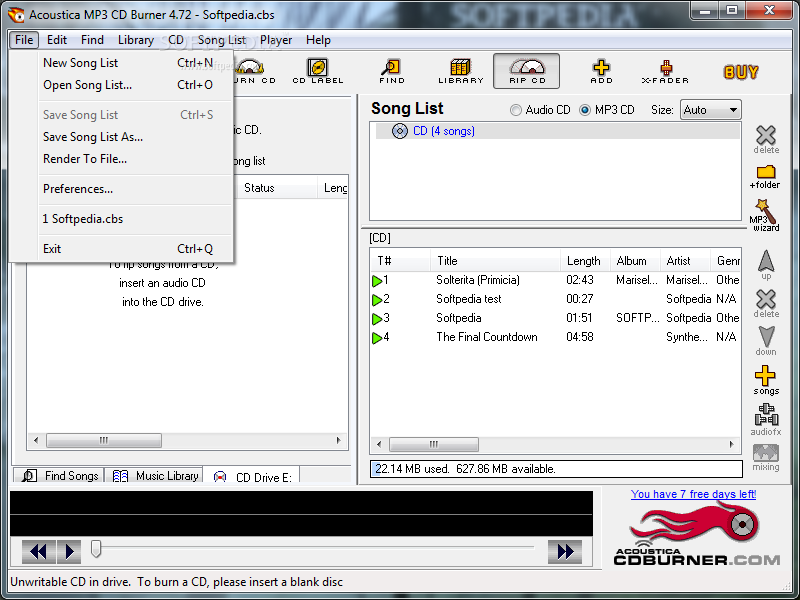This screenshot has height=600, width=800.
Task: Open the Edit menu
Action: 57,40
